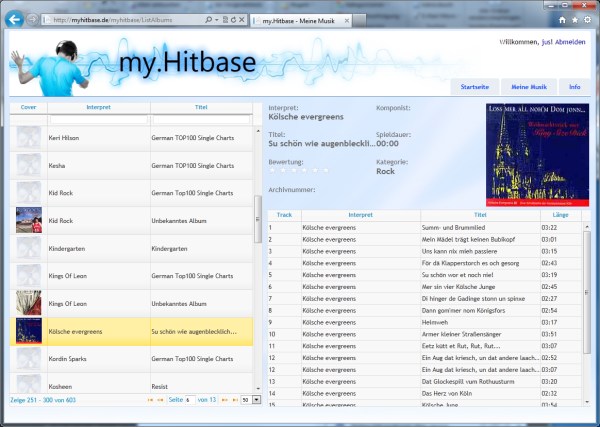Close the my.Hitbase browser tab
The image size is (600, 427).
[347, 21]
